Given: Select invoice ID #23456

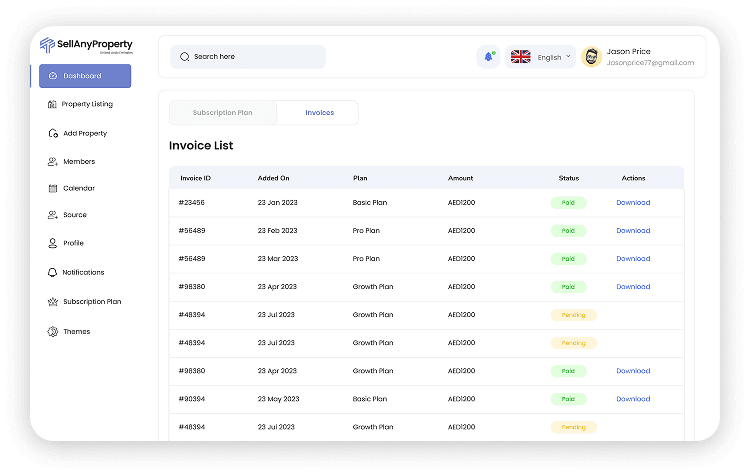Looking at the screenshot, I should [x=191, y=203].
